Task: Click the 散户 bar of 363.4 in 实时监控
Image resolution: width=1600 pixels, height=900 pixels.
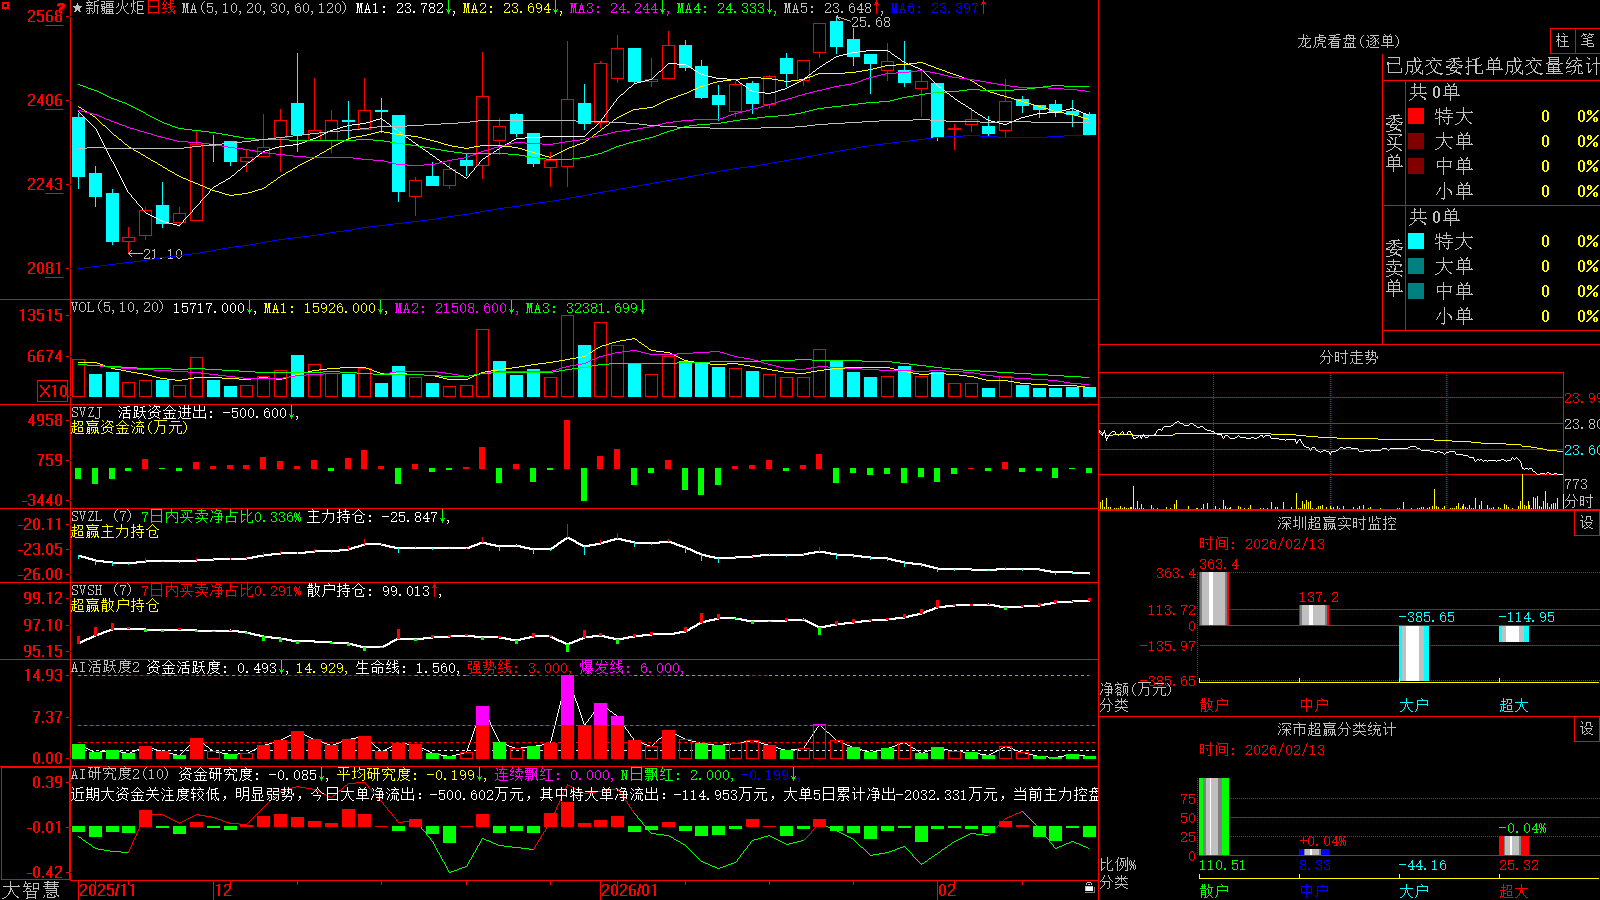Action: coord(1213,599)
